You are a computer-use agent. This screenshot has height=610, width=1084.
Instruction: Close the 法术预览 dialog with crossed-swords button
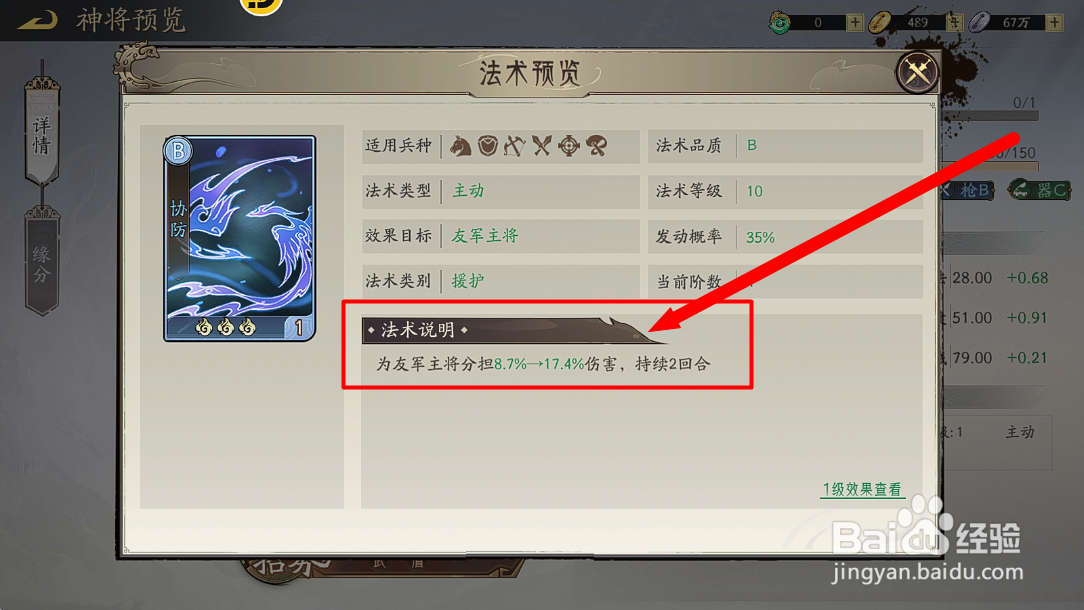pos(917,72)
